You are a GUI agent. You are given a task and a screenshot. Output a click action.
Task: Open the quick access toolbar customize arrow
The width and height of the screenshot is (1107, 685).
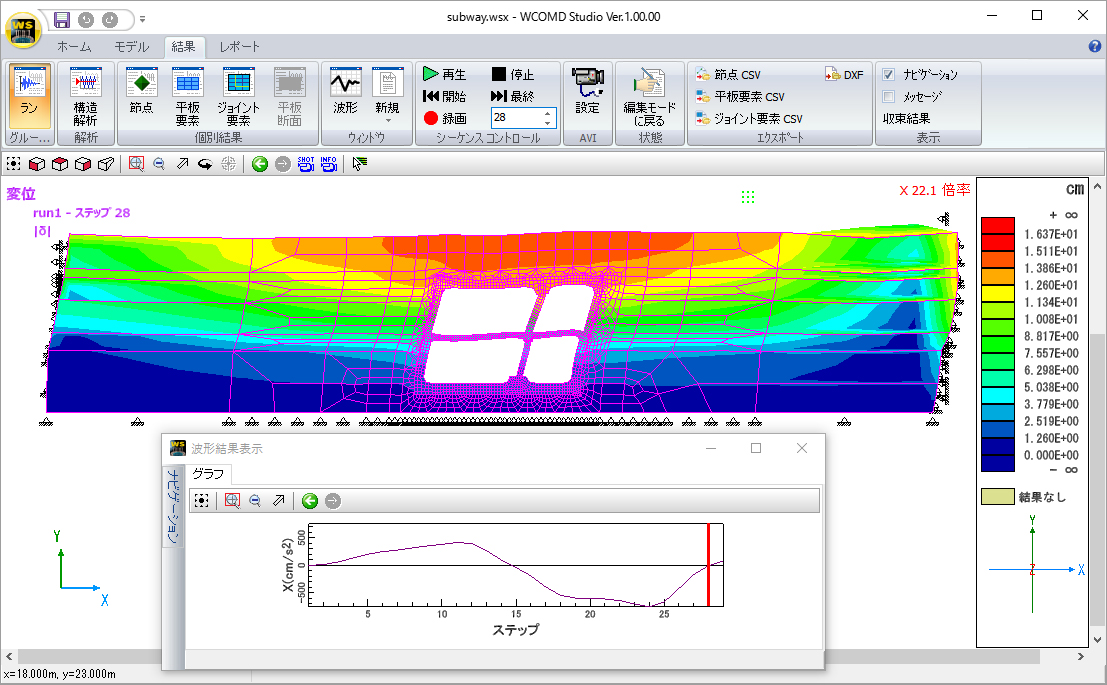[143, 19]
